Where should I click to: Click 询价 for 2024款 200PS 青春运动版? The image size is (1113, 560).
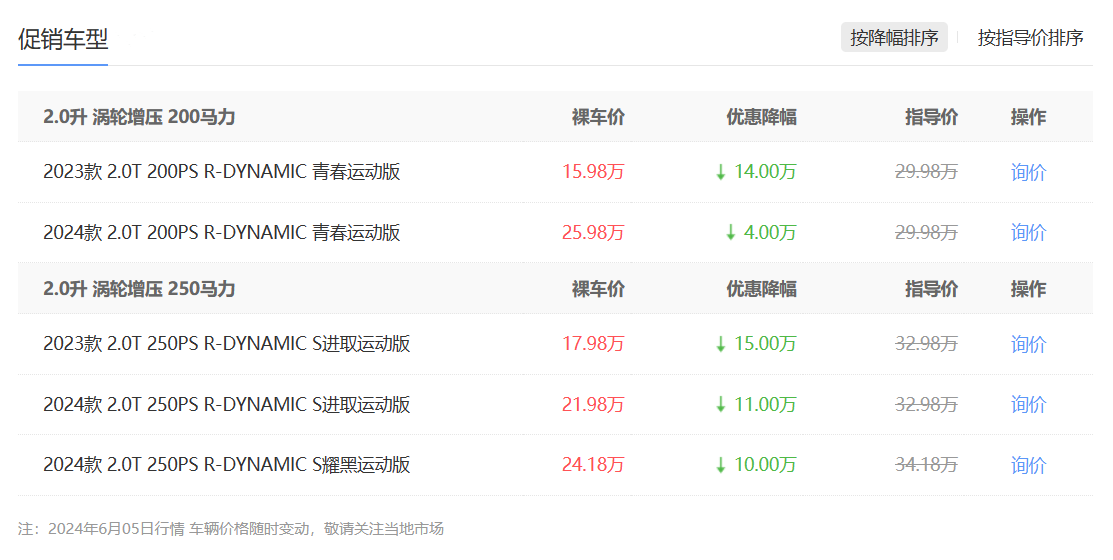point(1028,233)
